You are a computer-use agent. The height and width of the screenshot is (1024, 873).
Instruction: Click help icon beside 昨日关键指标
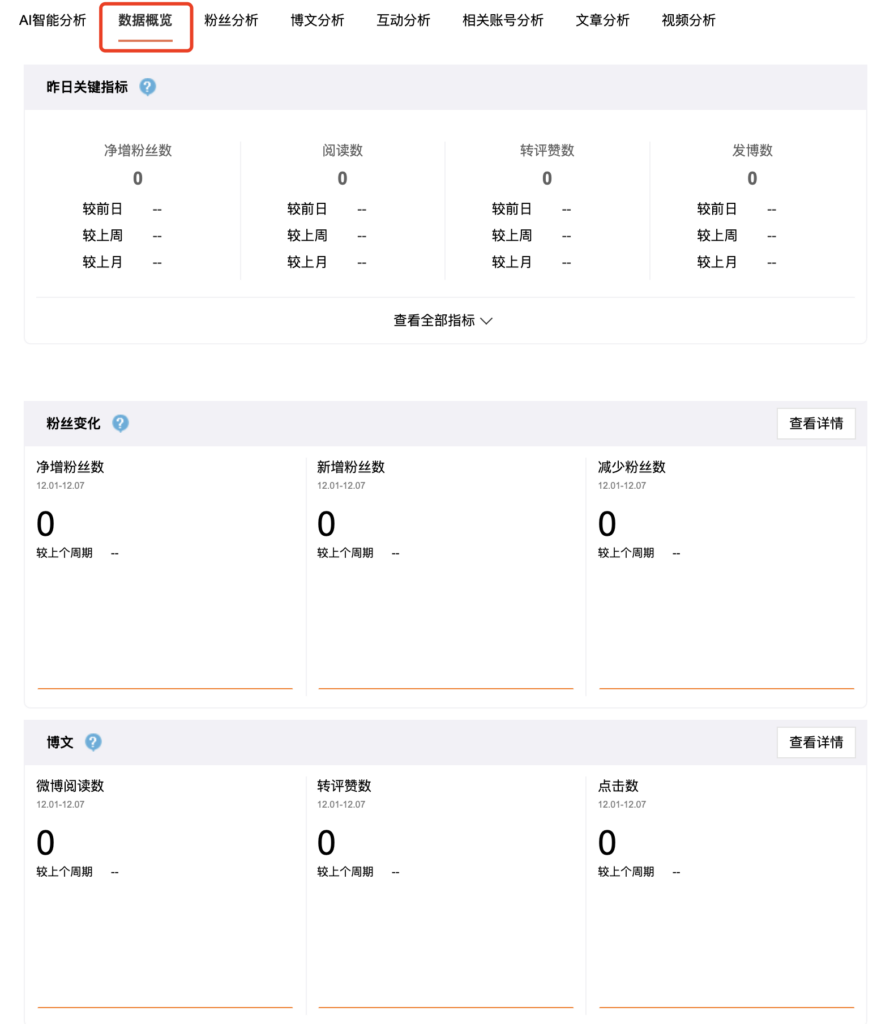[x=148, y=87]
